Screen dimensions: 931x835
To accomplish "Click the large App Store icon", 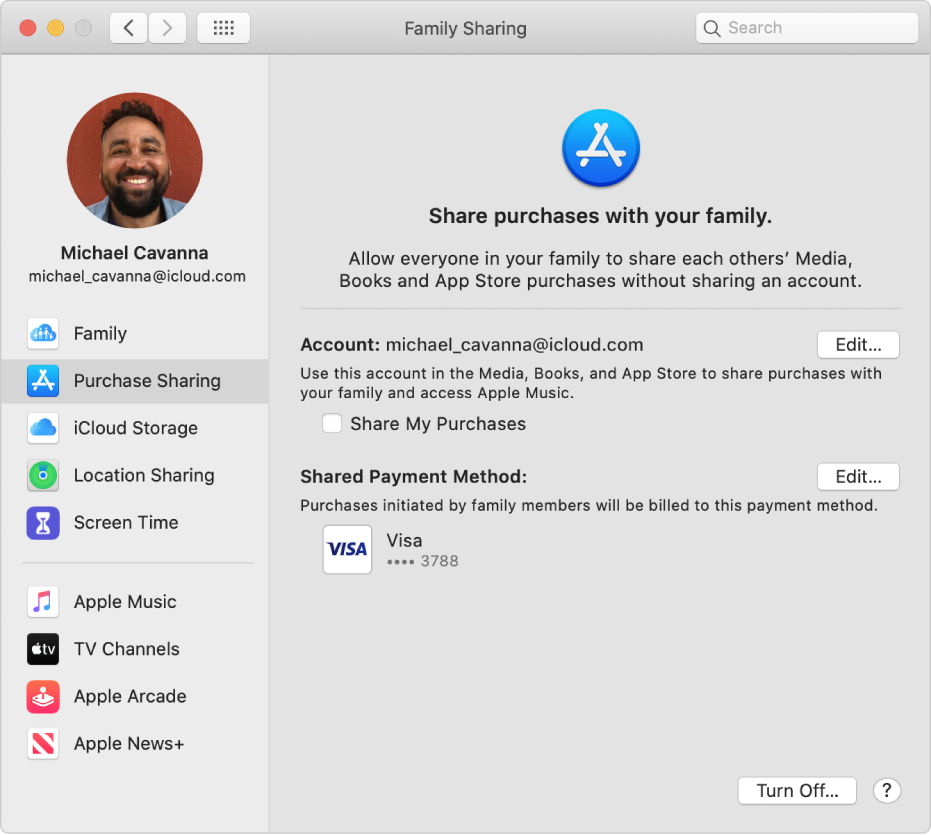I will click(x=601, y=148).
